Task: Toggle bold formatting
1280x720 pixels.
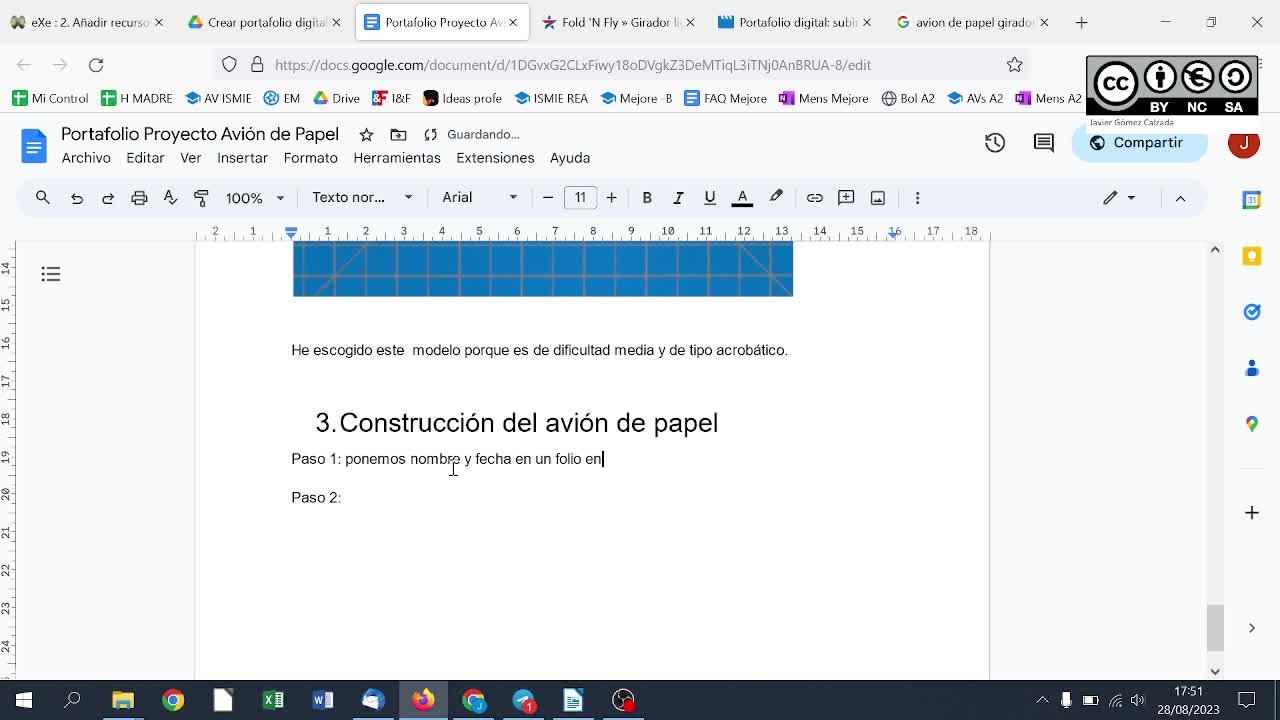Action: tap(647, 198)
